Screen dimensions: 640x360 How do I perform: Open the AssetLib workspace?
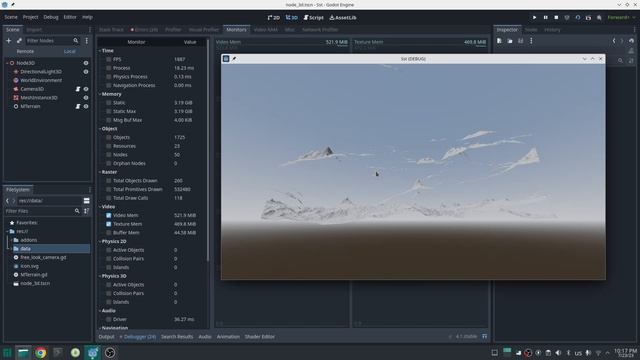click(x=343, y=18)
